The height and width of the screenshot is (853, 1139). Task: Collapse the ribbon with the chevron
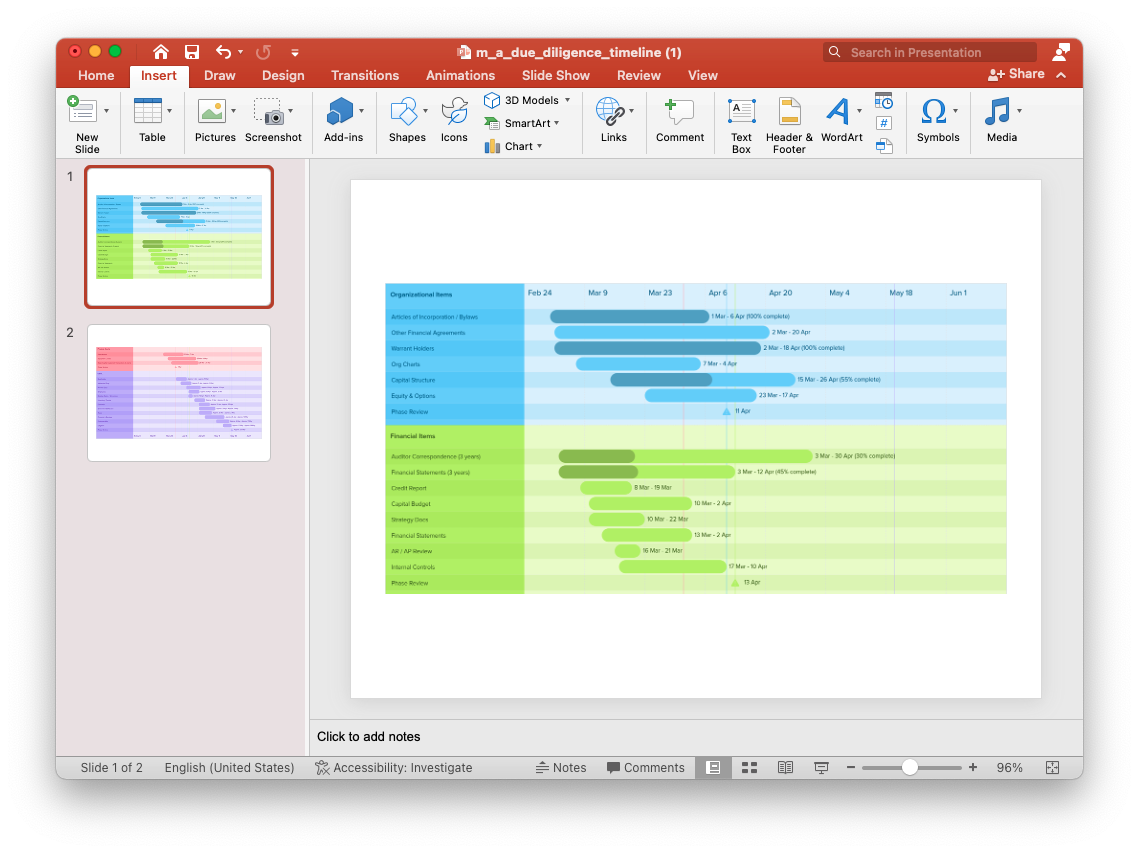pos(1061,75)
